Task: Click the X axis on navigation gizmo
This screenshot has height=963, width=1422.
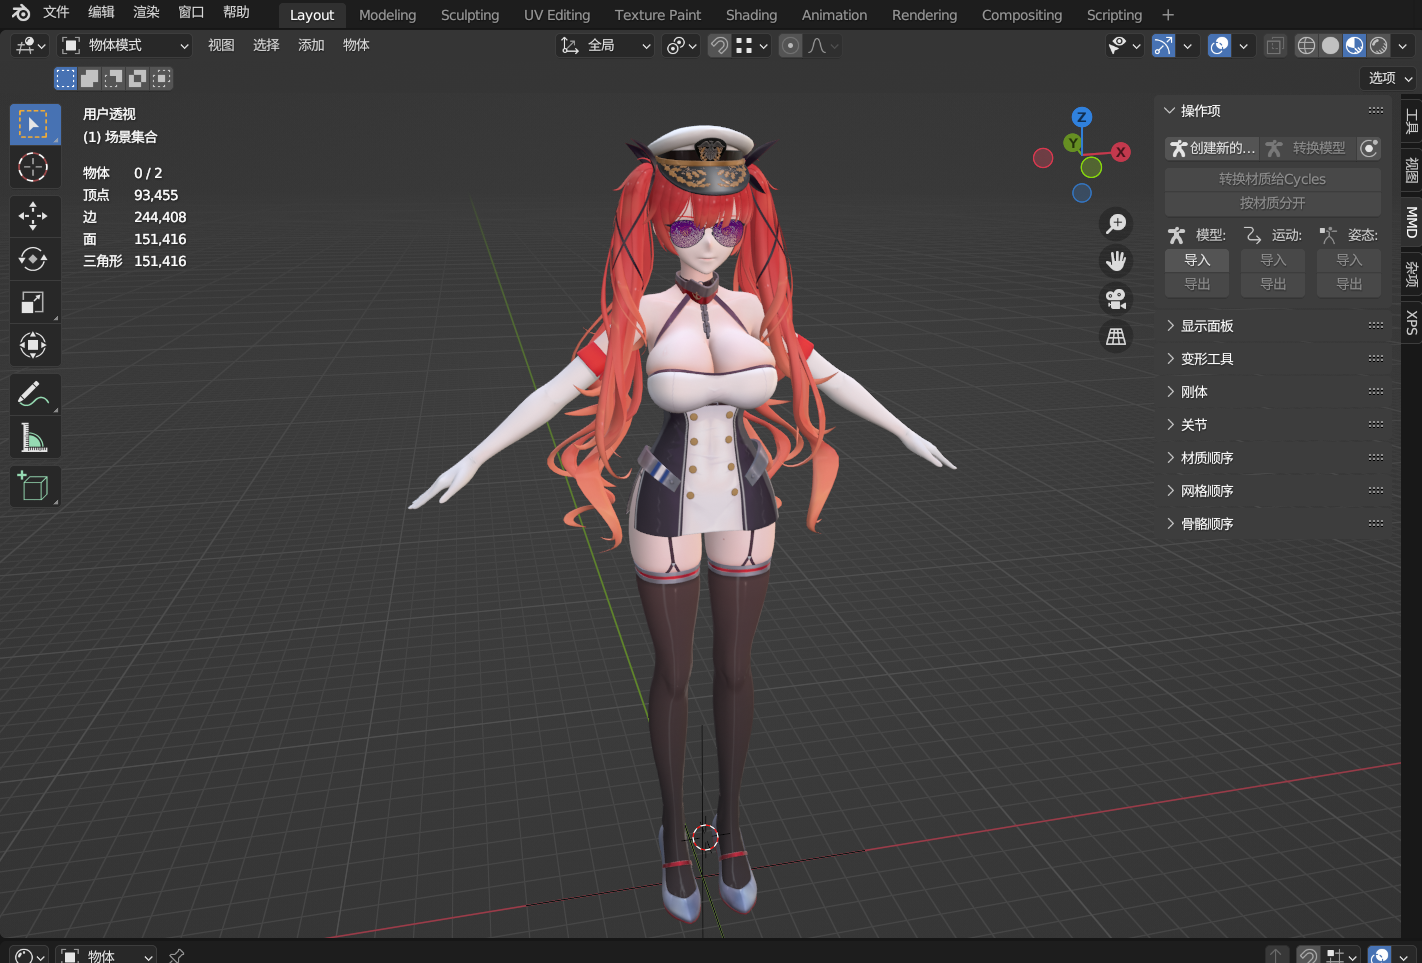Action: tap(1121, 152)
